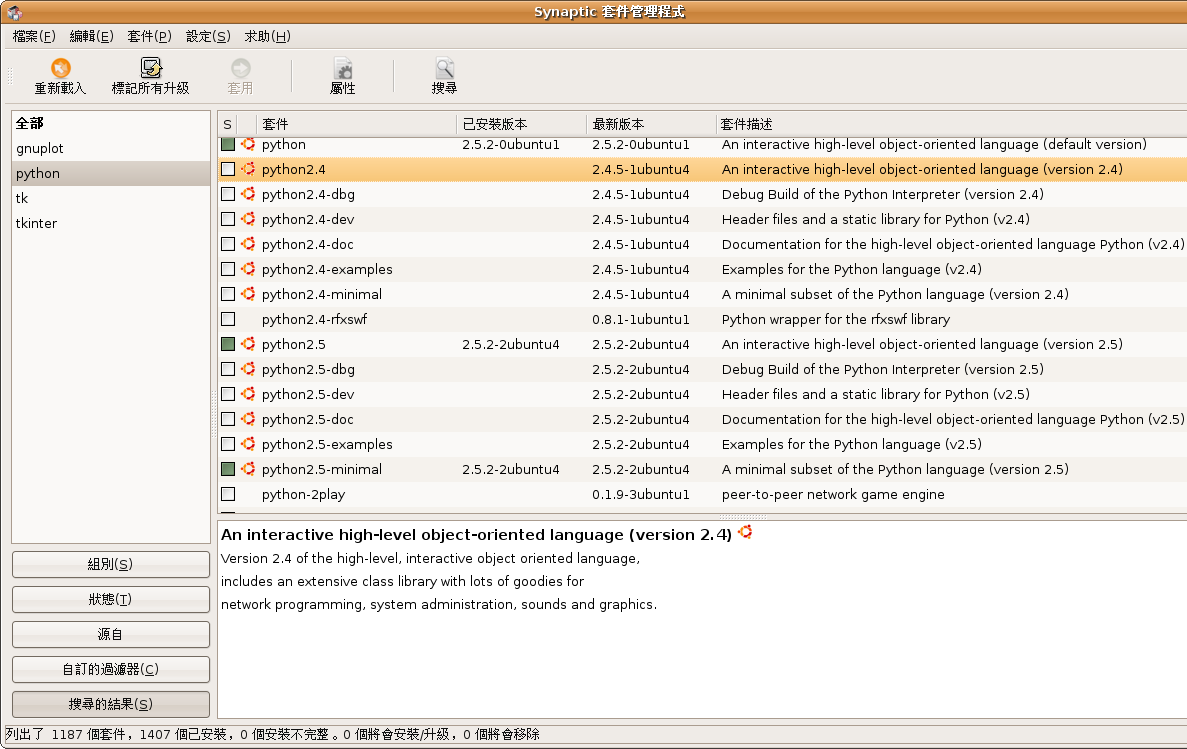Sort by the 最新版本 latest version header

click(652, 124)
